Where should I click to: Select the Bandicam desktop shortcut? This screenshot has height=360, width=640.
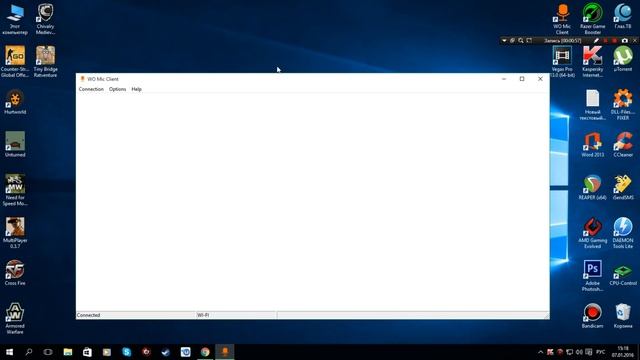(x=593, y=316)
